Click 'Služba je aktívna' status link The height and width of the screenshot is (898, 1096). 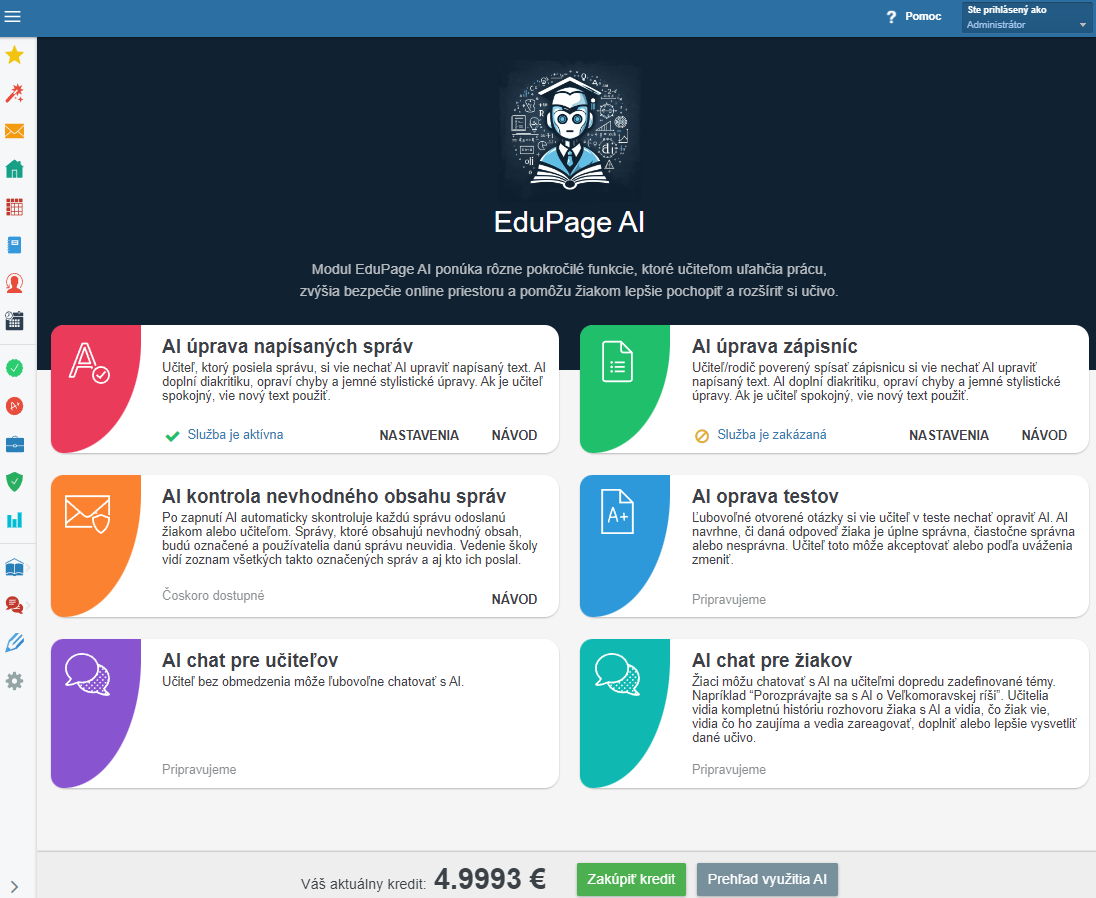236,435
